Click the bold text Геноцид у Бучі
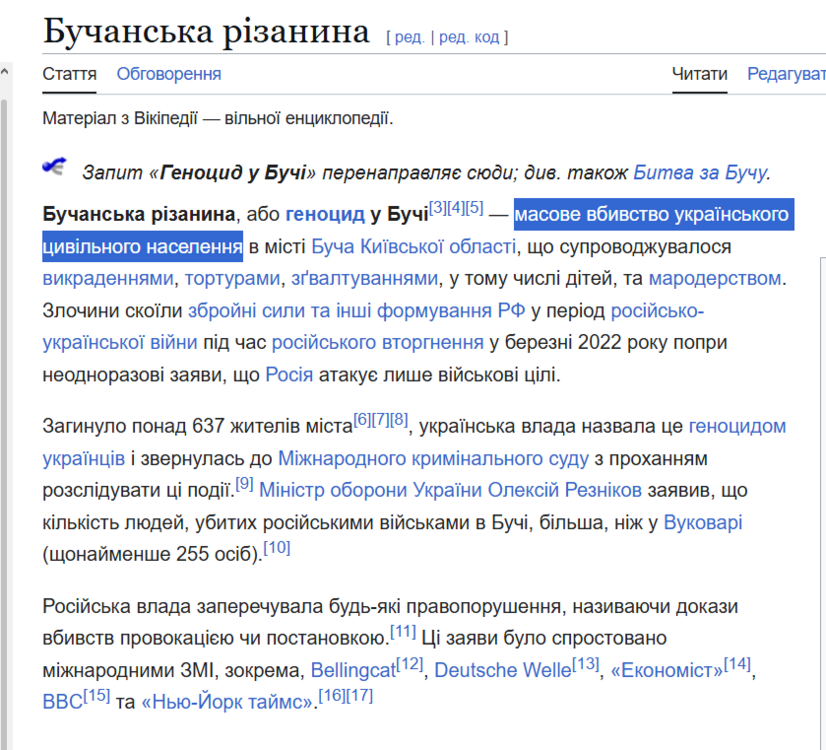The height and width of the screenshot is (750, 826). 233,172
